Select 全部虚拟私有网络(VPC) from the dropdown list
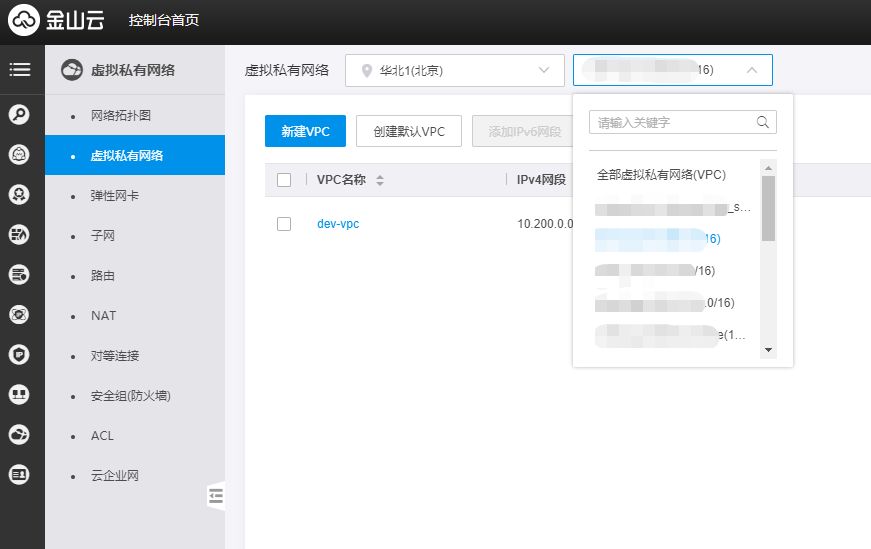Screen dimensions: 871x549 (x=661, y=175)
